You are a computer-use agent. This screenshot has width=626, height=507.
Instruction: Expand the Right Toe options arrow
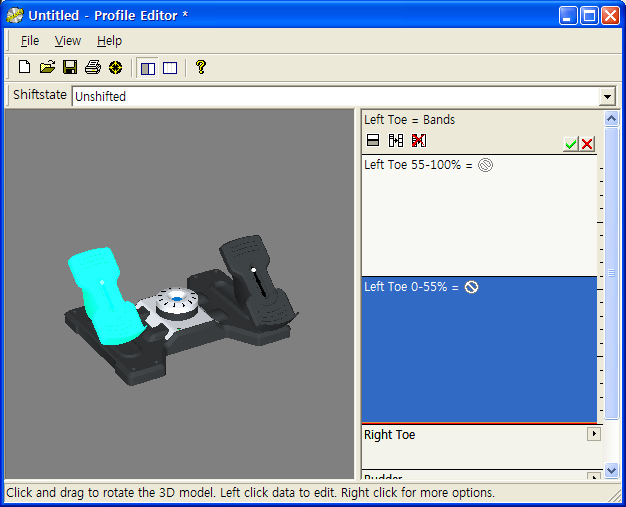coord(594,434)
